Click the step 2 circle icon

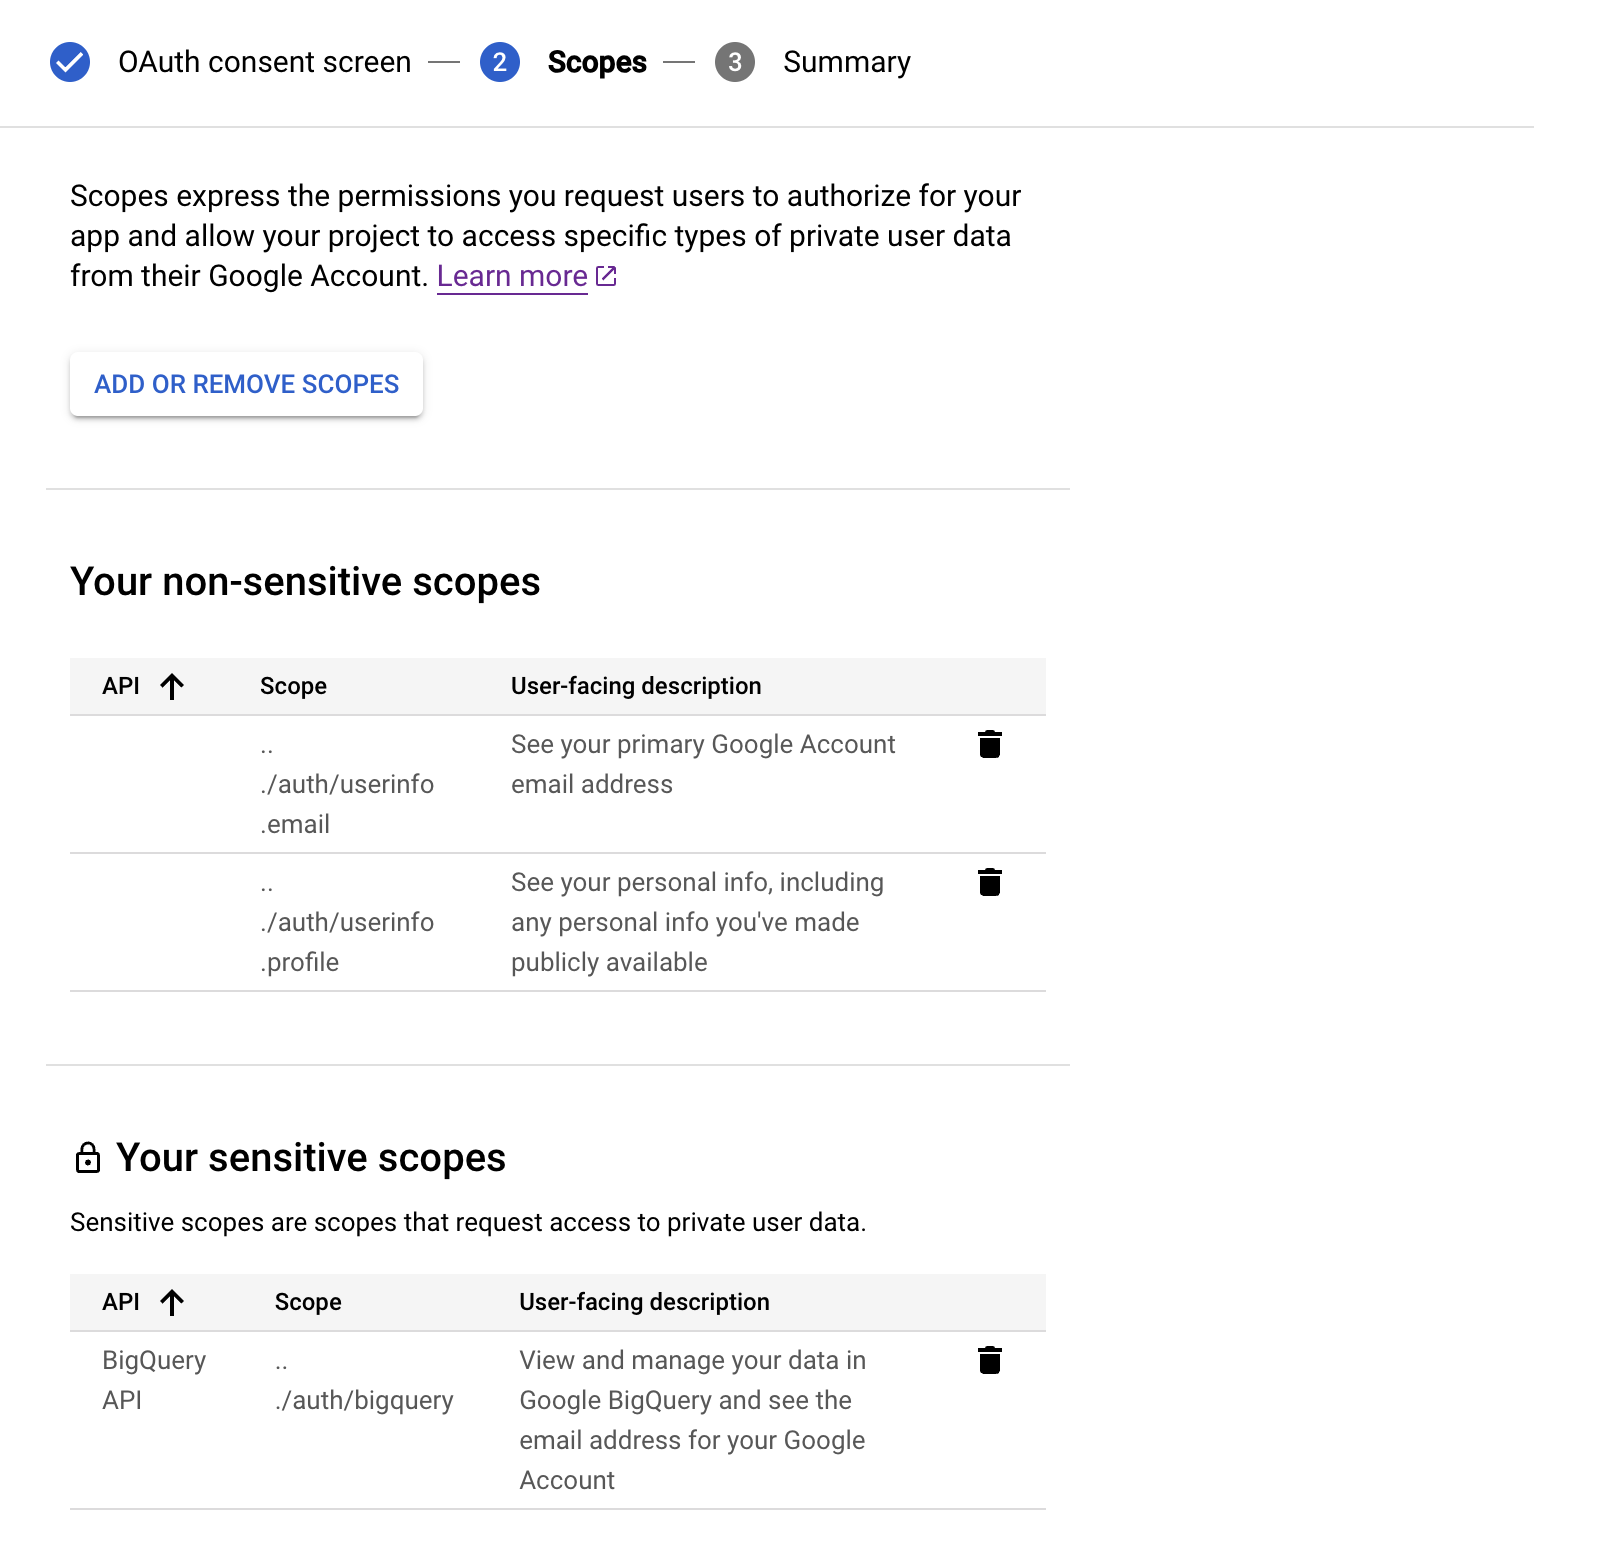[499, 62]
